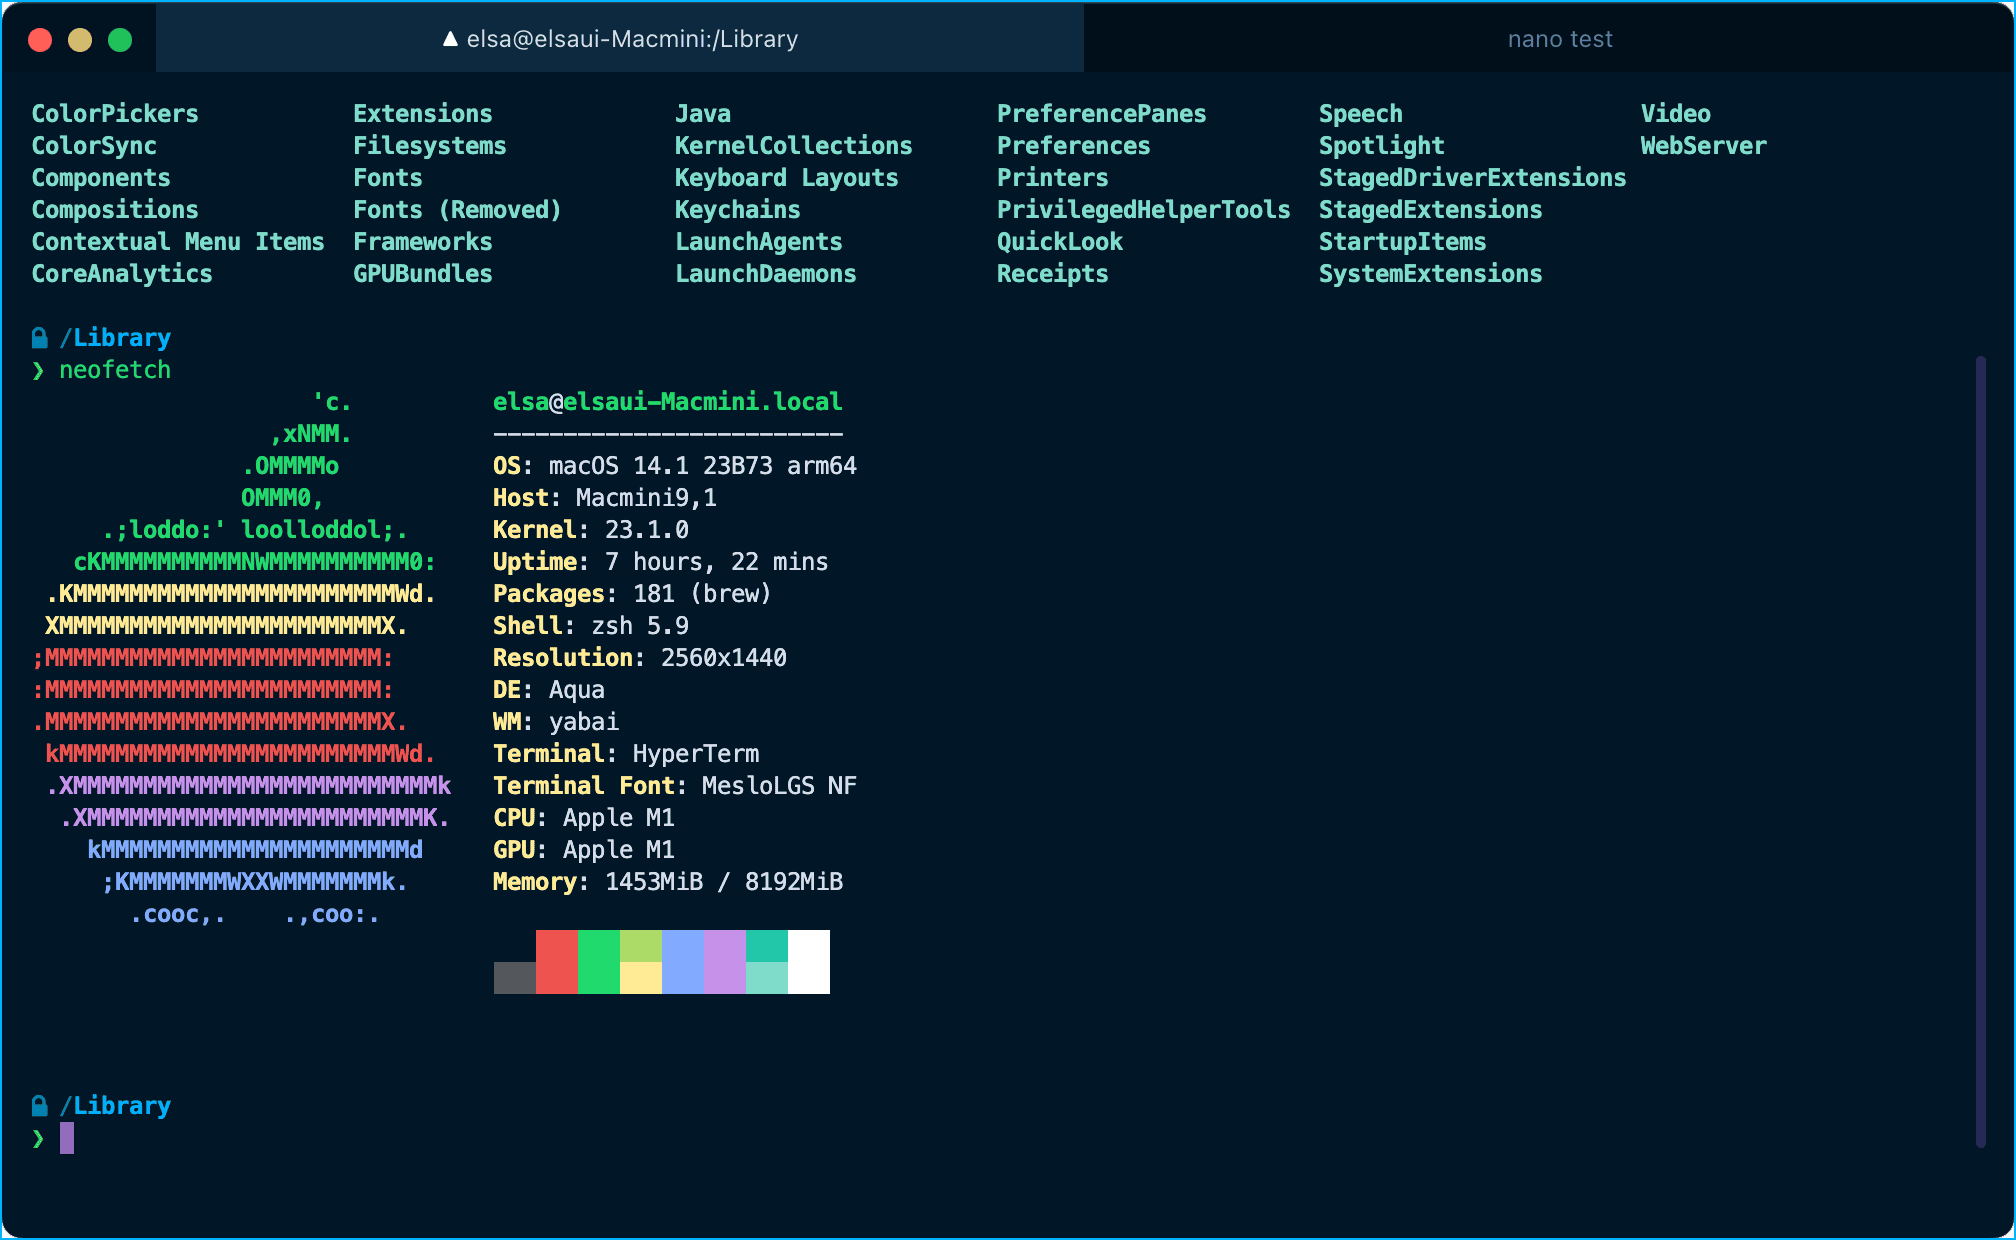2016x1240 pixels.
Task: Click the lock icon beside bottom /Library prompt
Action: 40,1106
